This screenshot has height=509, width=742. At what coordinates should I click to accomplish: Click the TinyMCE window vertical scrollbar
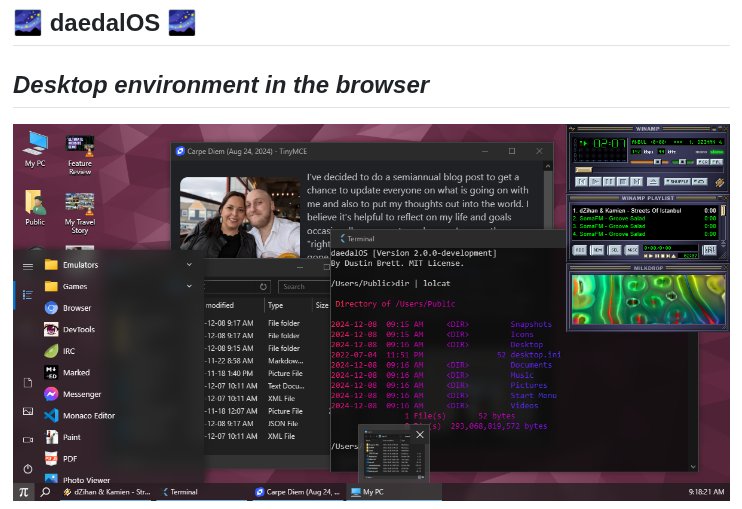point(548,196)
